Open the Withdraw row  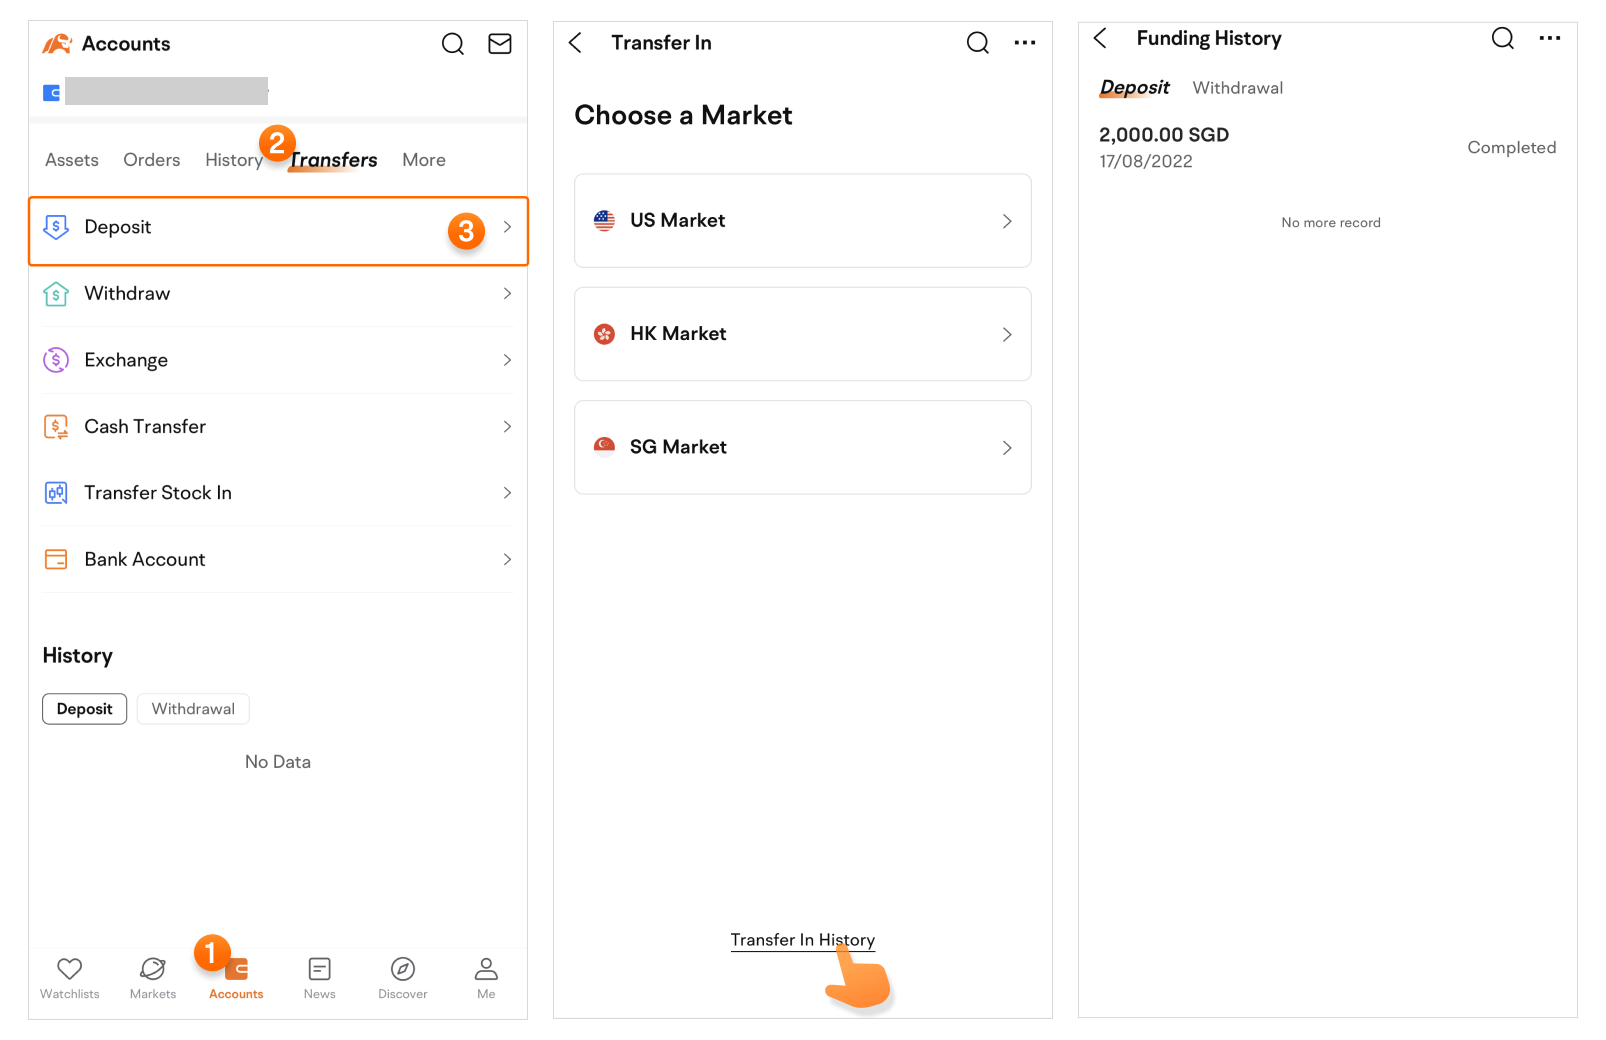[x=278, y=294]
